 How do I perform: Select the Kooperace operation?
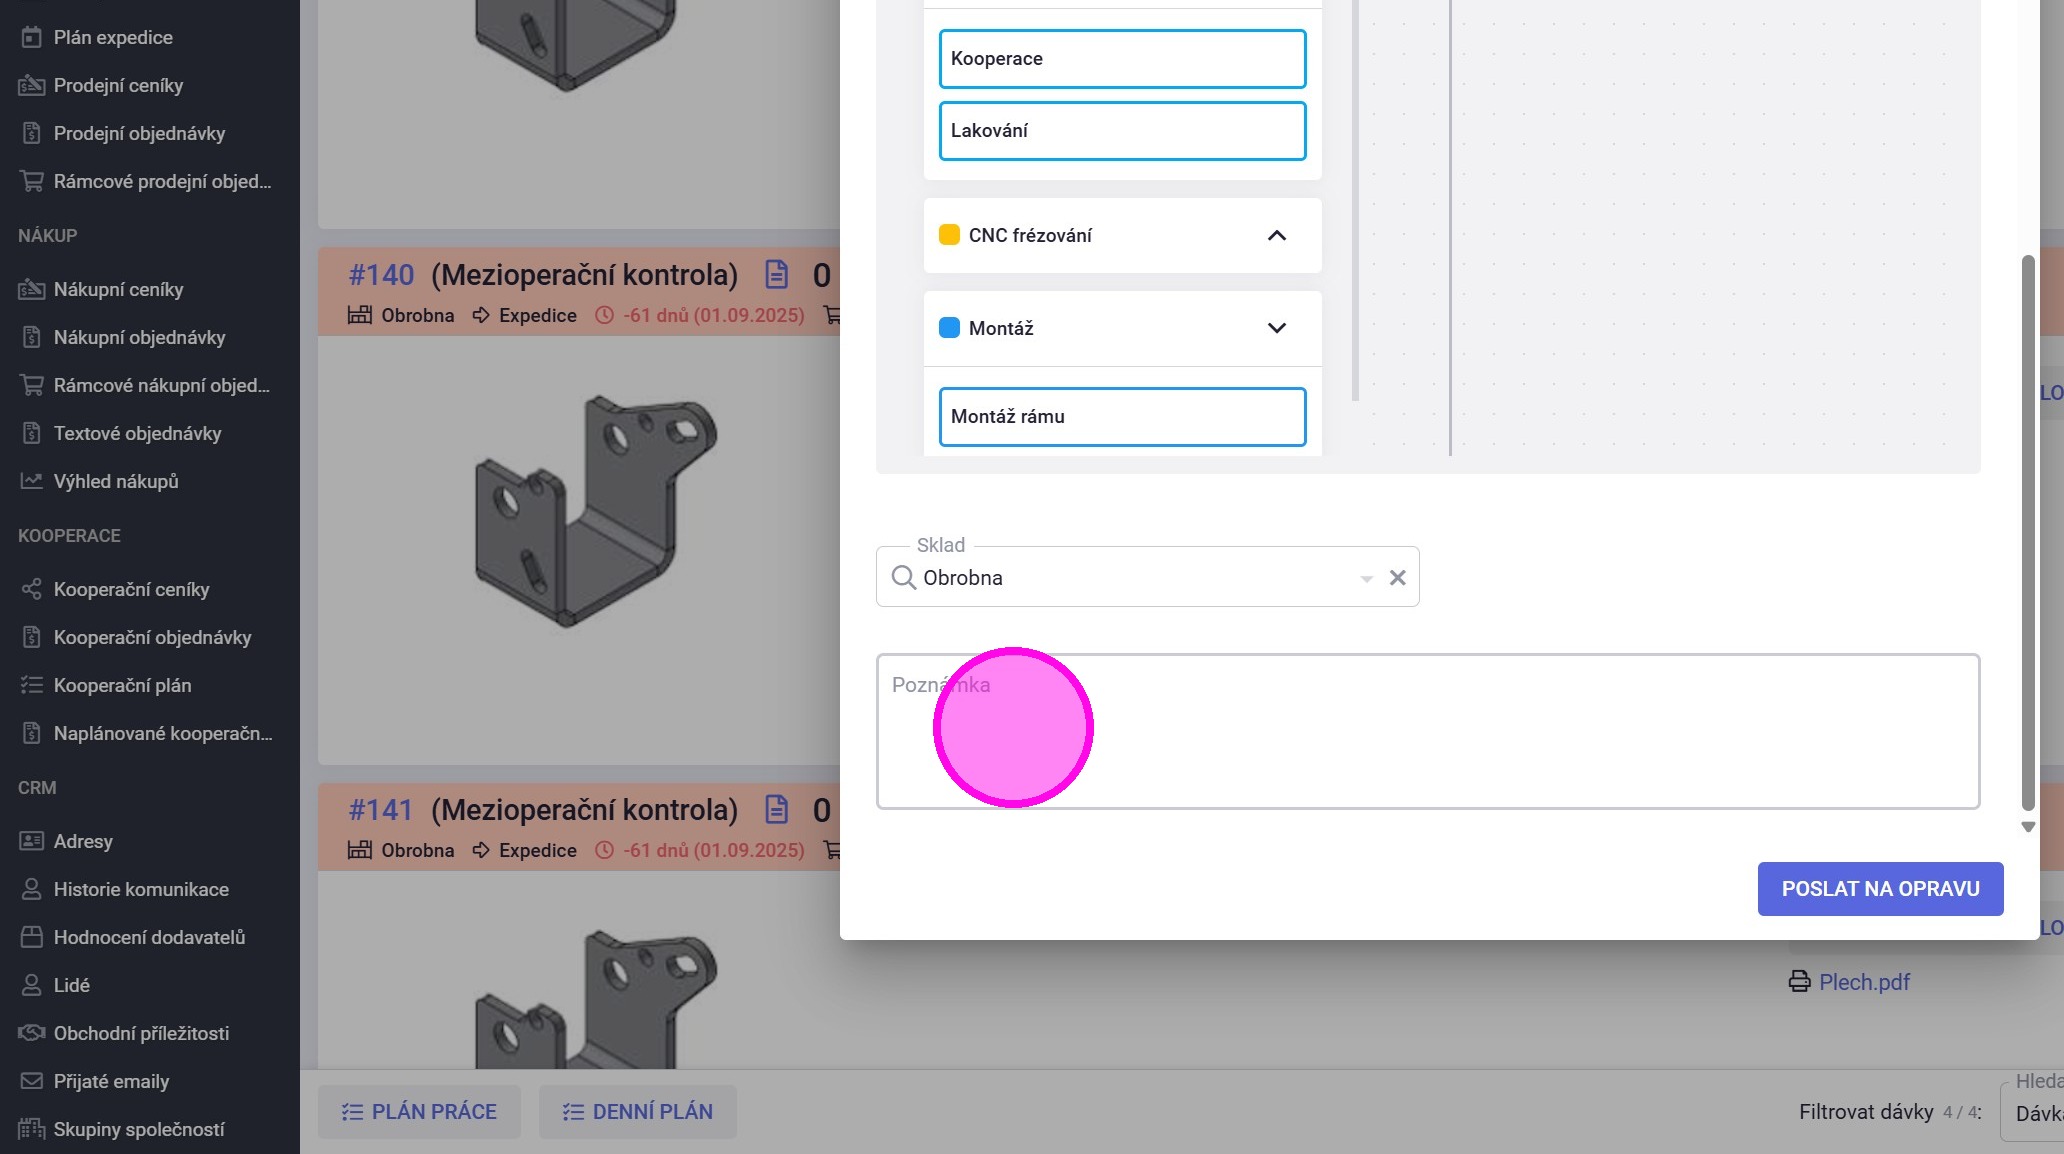[x=1122, y=59]
